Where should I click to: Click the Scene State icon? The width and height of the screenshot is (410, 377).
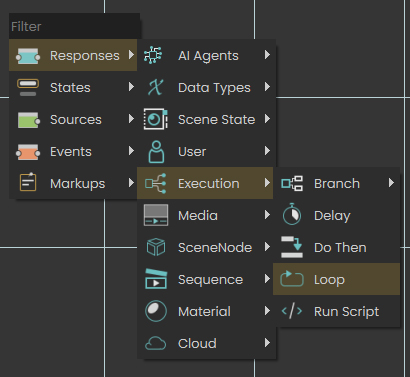(156, 119)
